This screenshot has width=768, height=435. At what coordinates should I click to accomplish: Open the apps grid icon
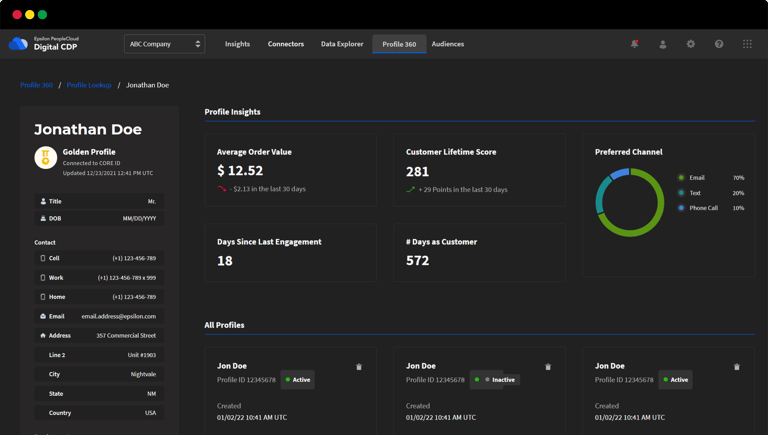pos(747,44)
